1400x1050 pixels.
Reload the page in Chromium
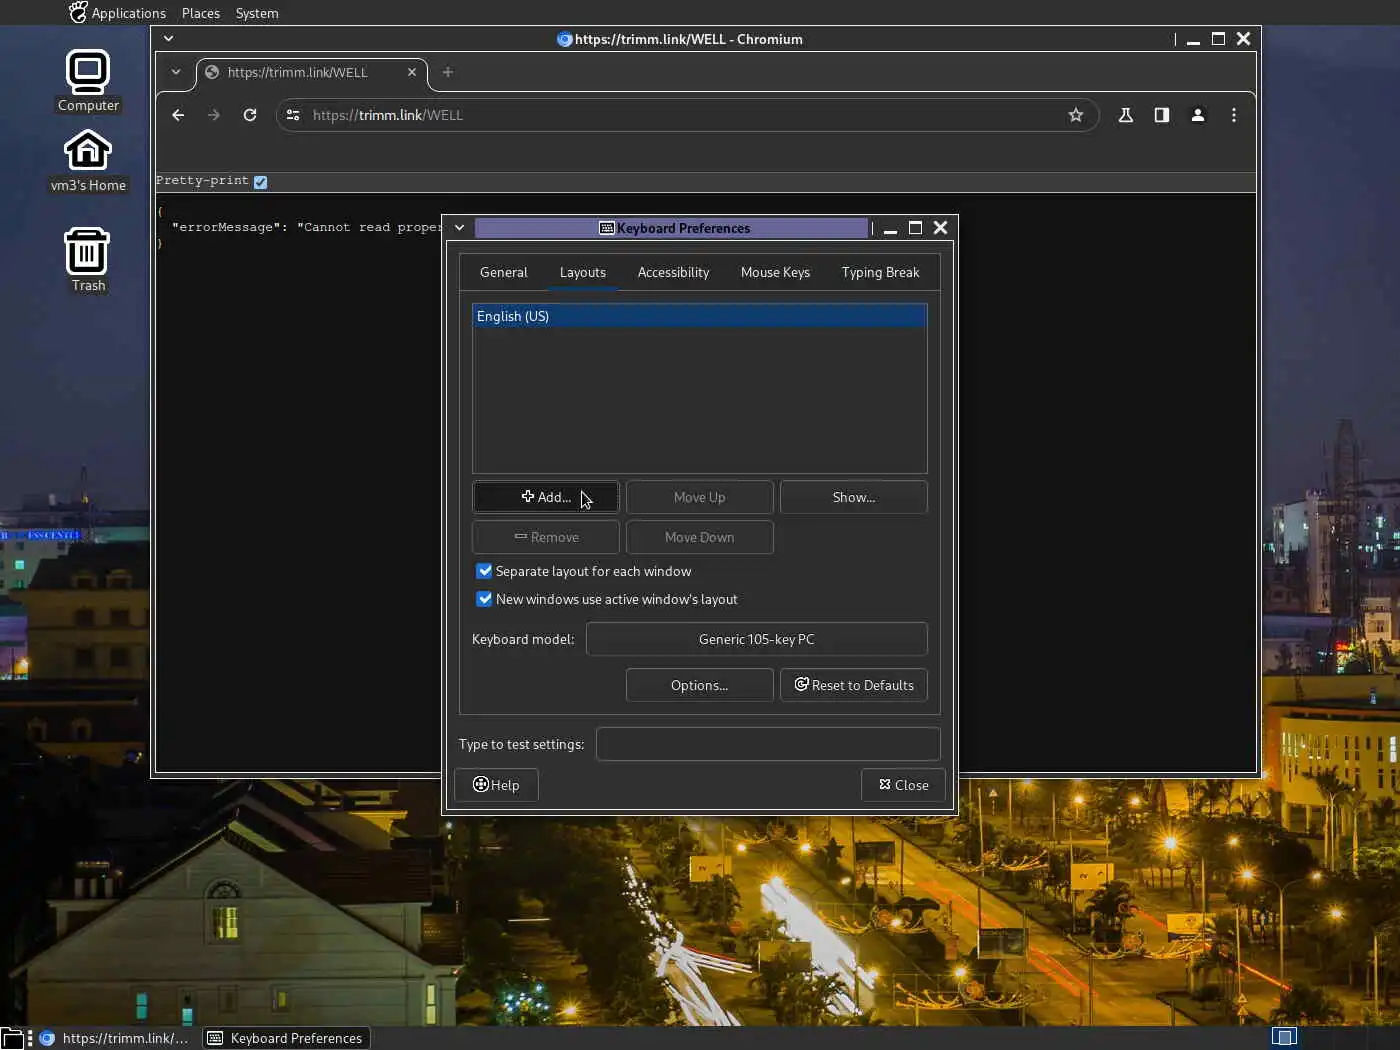point(250,115)
